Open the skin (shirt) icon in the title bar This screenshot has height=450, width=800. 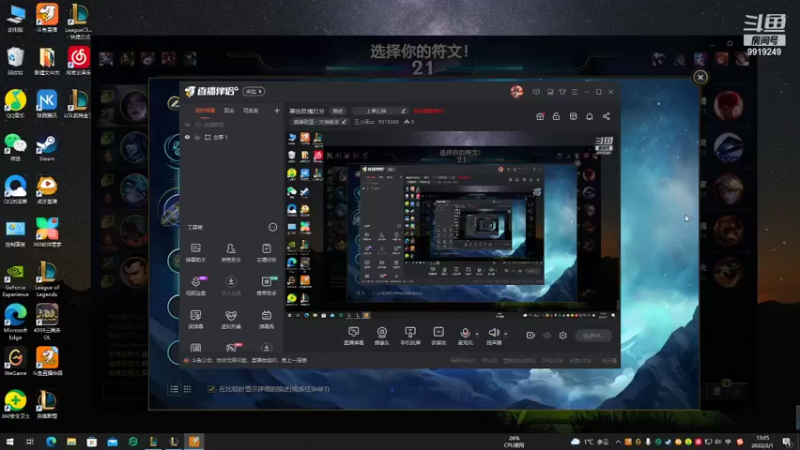point(562,92)
